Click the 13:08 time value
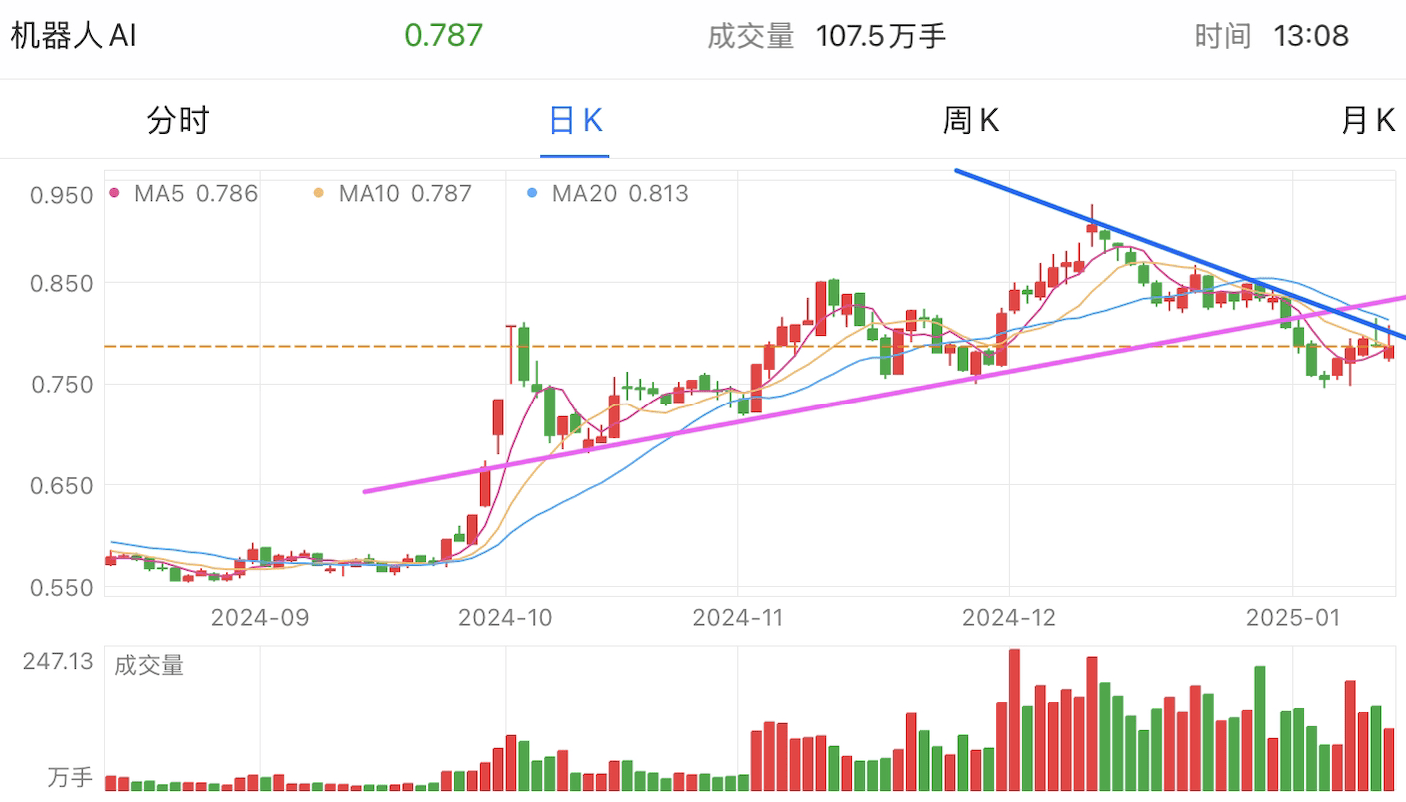The width and height of the screenshot is (1406, 802). [x=1311, y=37]
